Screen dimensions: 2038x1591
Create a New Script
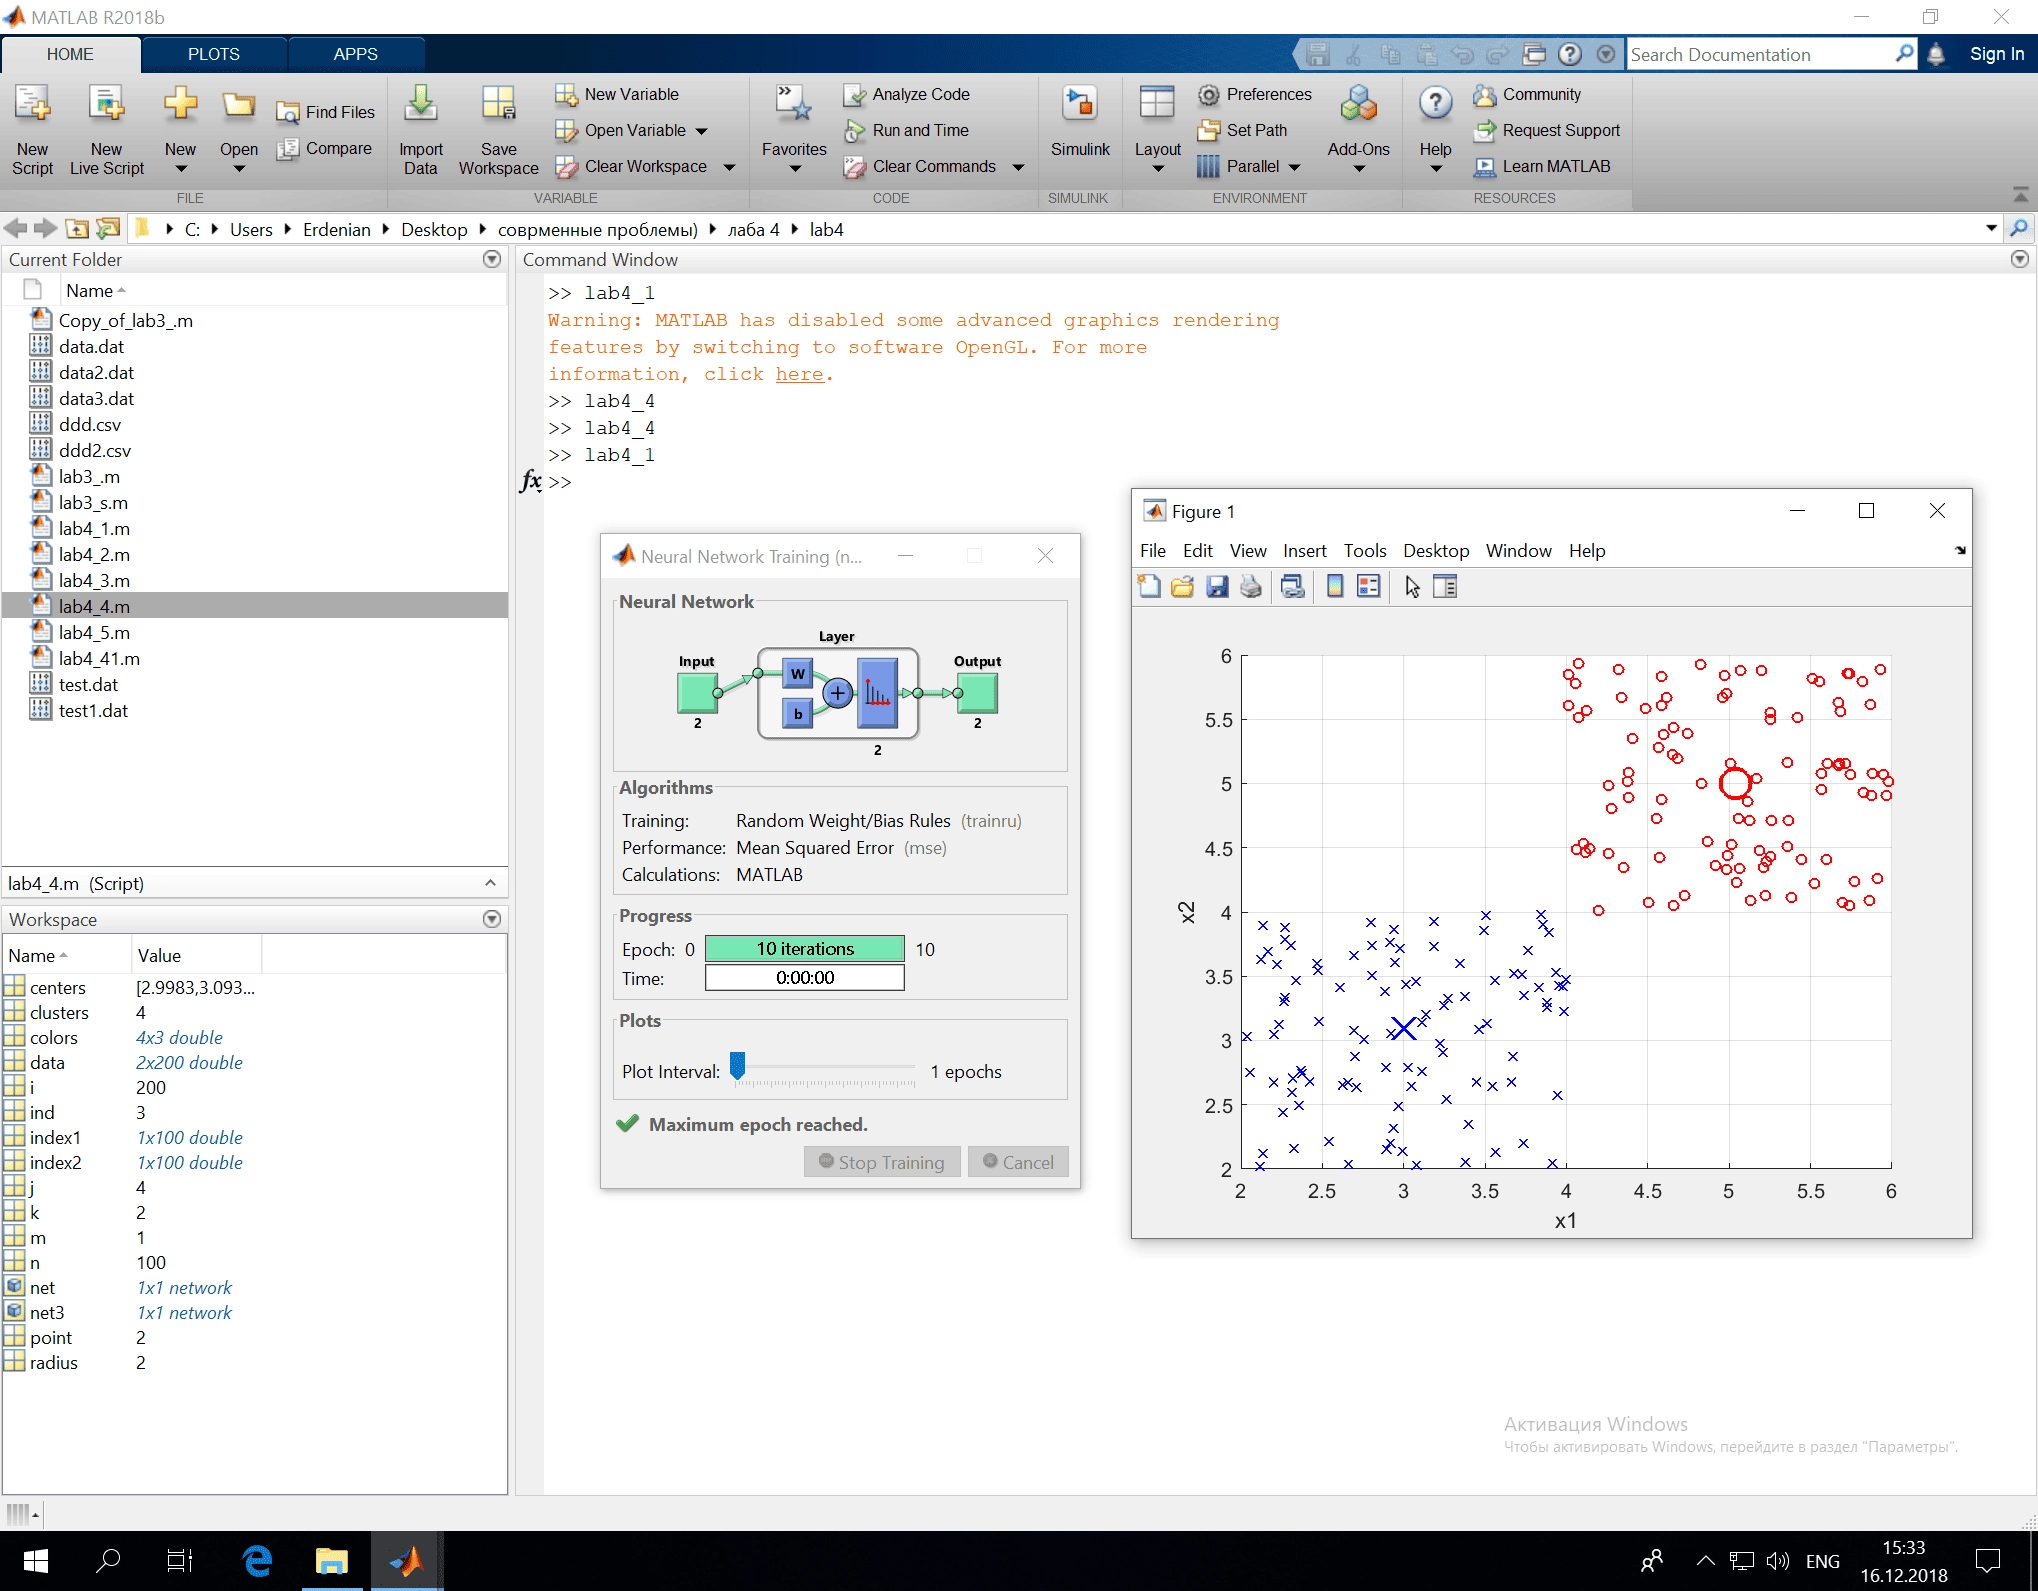pyautogui.click(x=32, y=131)
